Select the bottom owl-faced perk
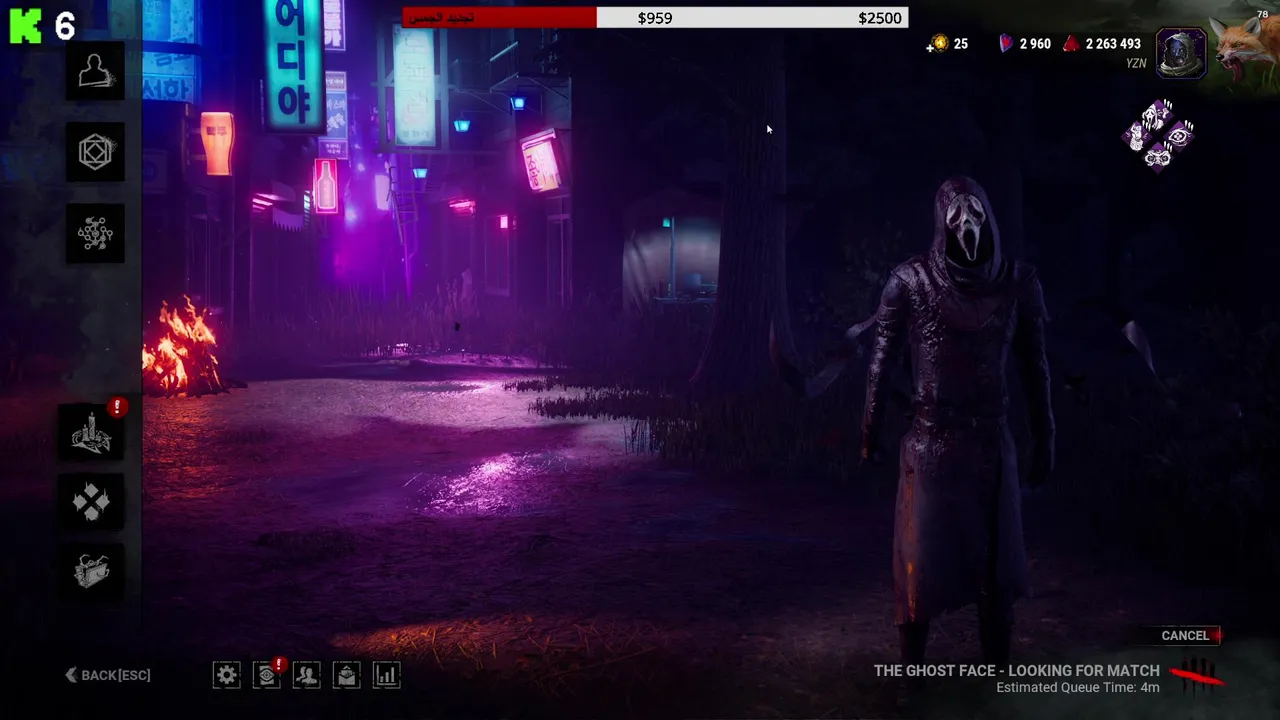The height and width of the screenshot is (720, 1280). pos(1158,158)
